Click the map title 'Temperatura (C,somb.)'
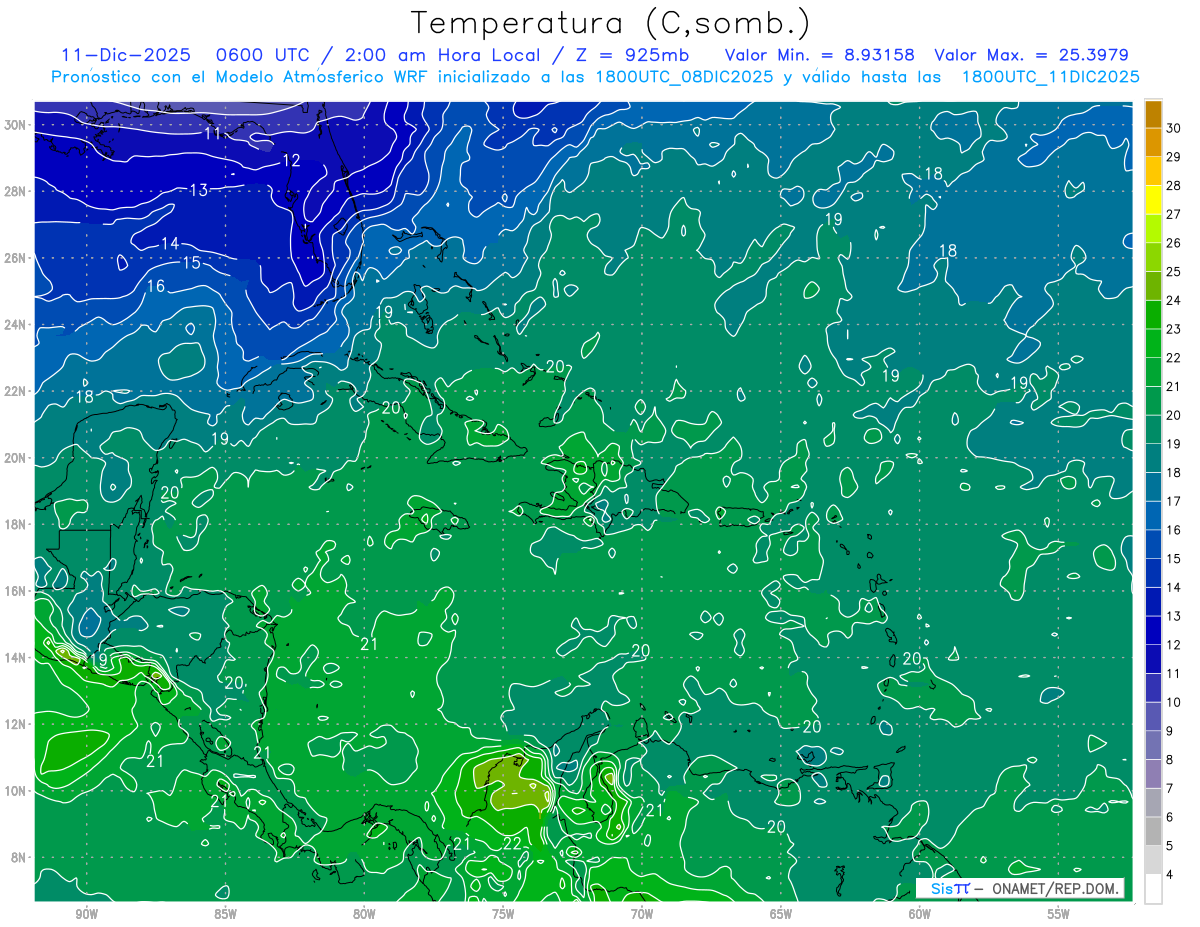 [611, 22]
